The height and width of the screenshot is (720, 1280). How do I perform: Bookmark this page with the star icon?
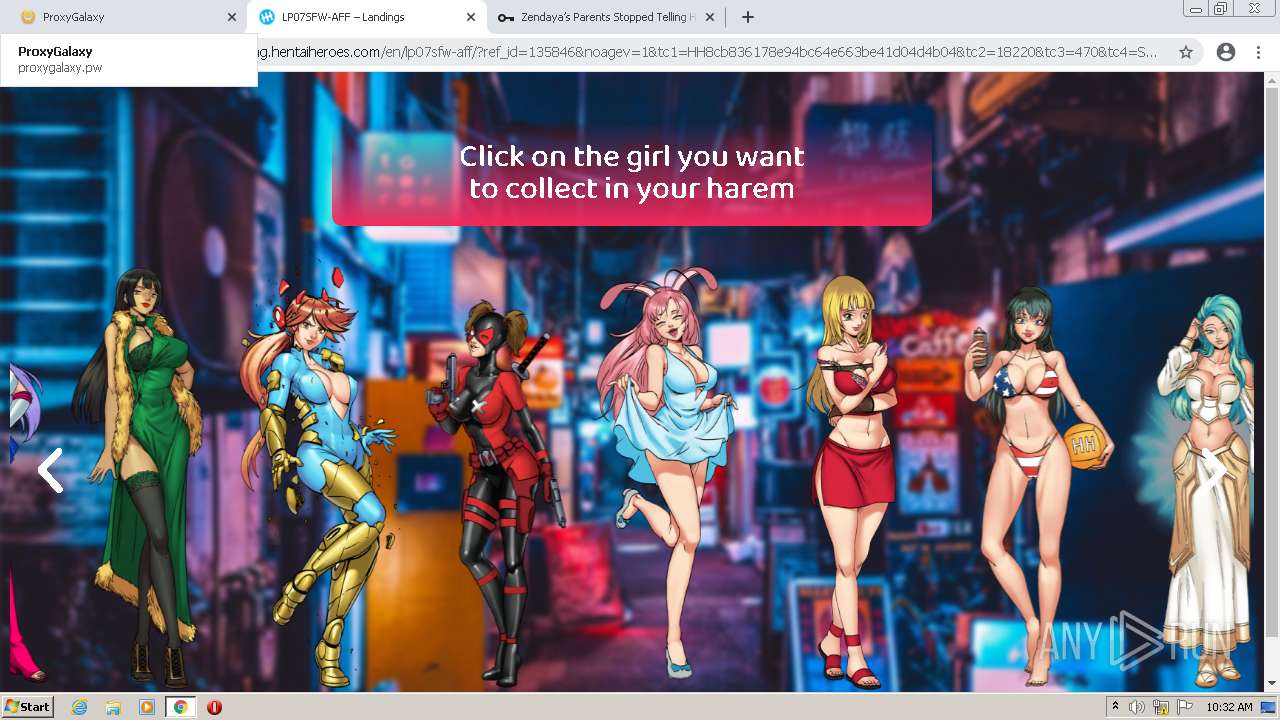pyautogui.click(x=1186, y=52)
